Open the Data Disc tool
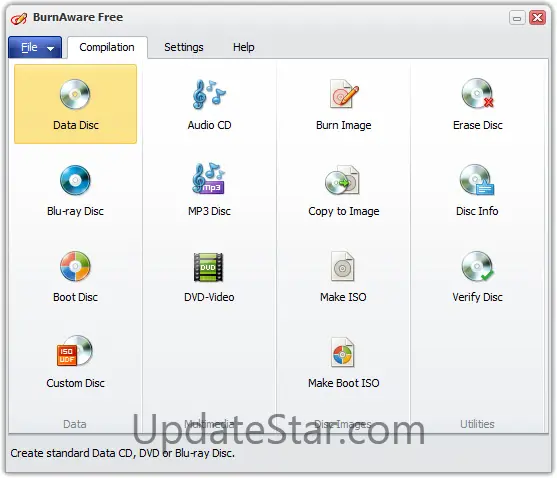The height and width of the screenshot is (478, 557). coord(75,104)
